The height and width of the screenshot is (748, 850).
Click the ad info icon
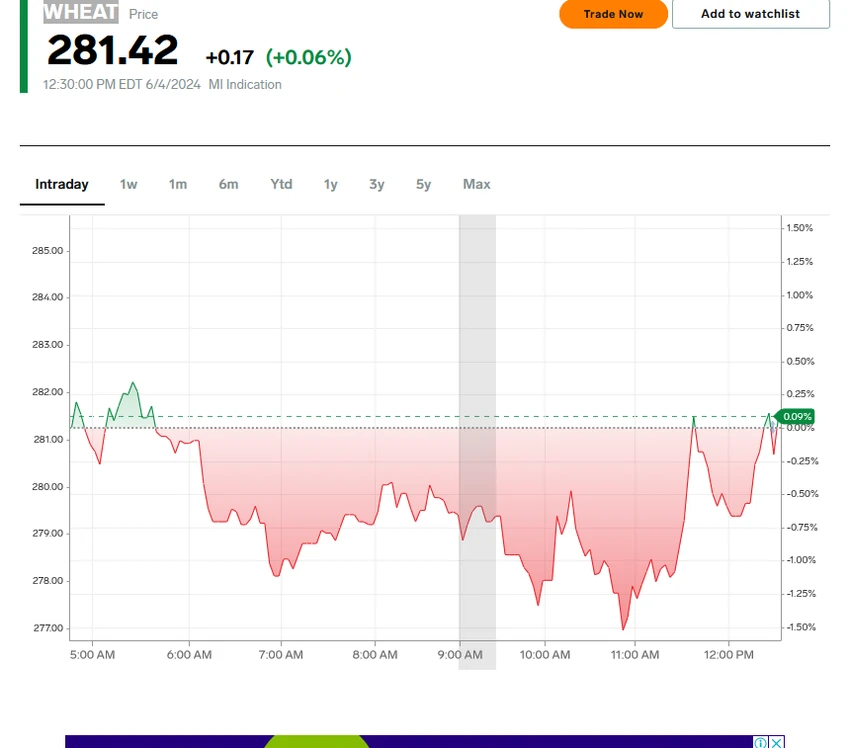pos(761,742)
